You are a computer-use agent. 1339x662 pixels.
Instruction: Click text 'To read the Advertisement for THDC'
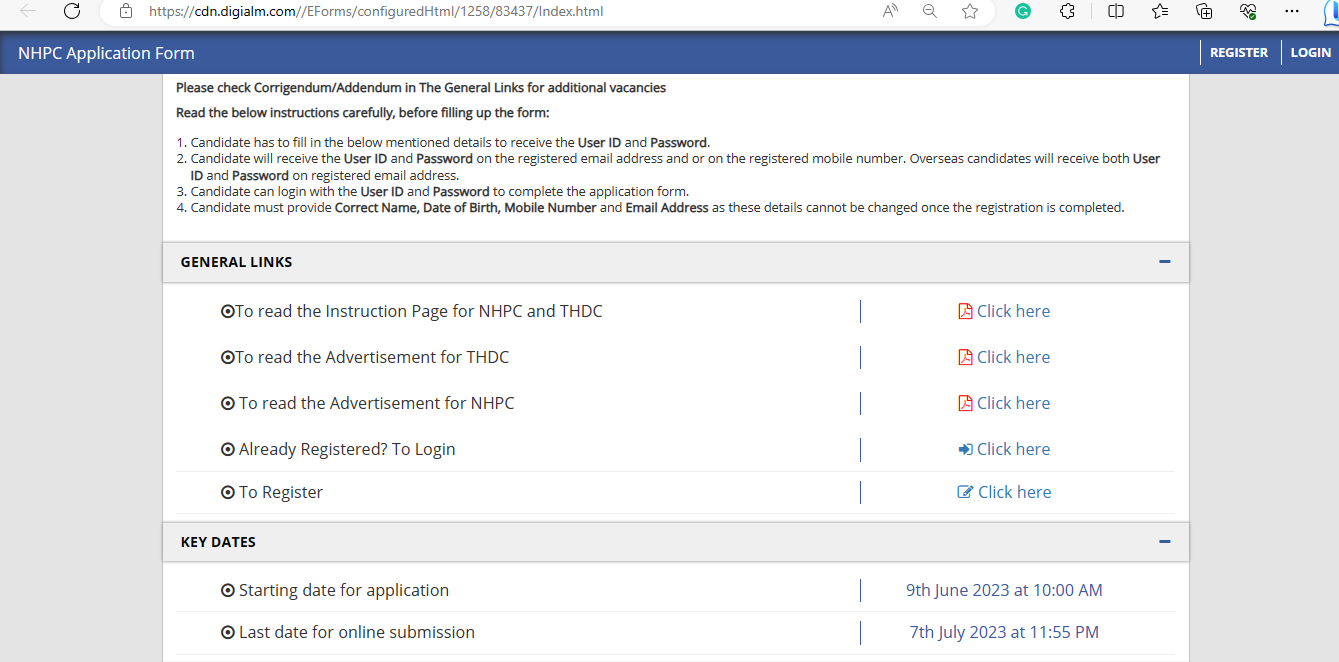pyautogui.click(x=372, y=357)
